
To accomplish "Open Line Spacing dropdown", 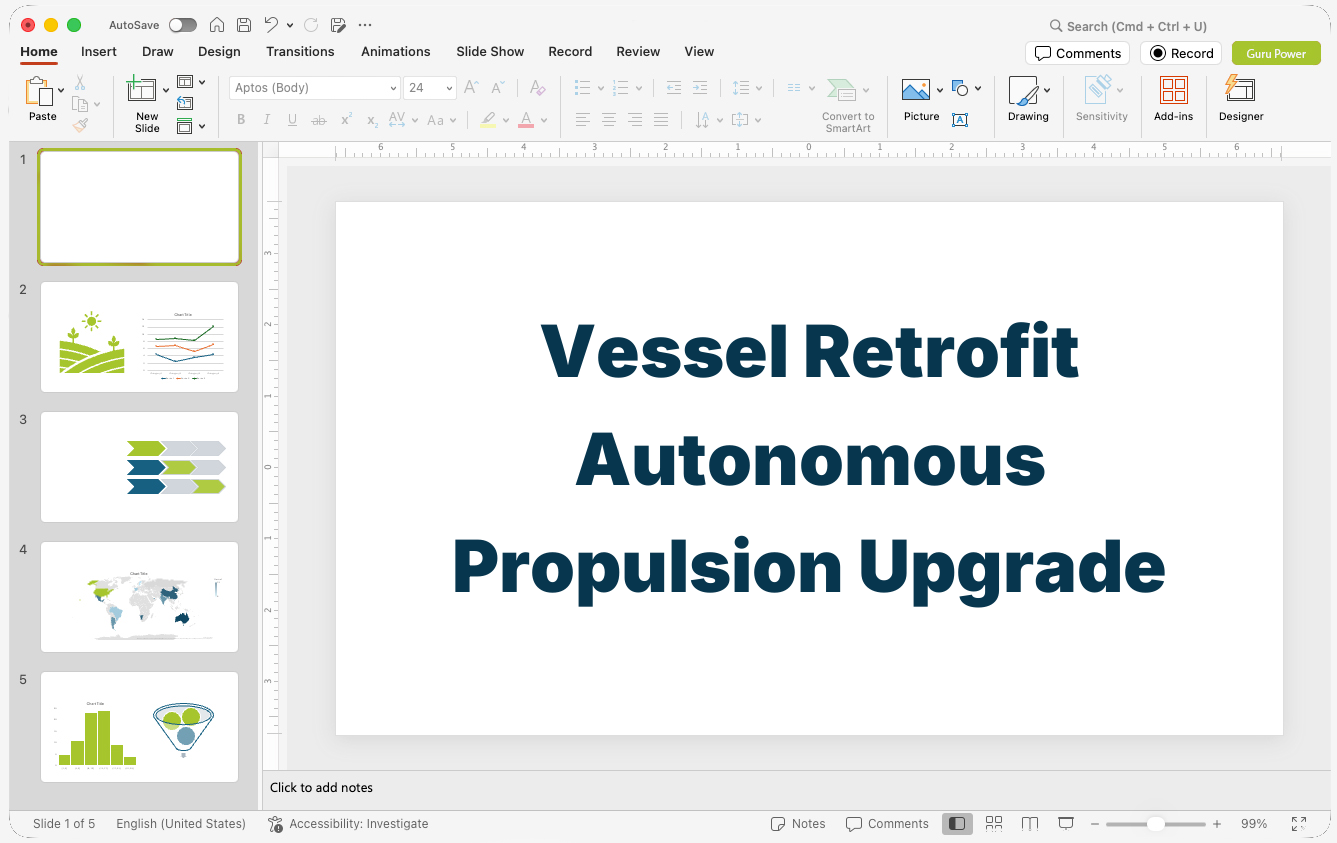I will [746, 88].
